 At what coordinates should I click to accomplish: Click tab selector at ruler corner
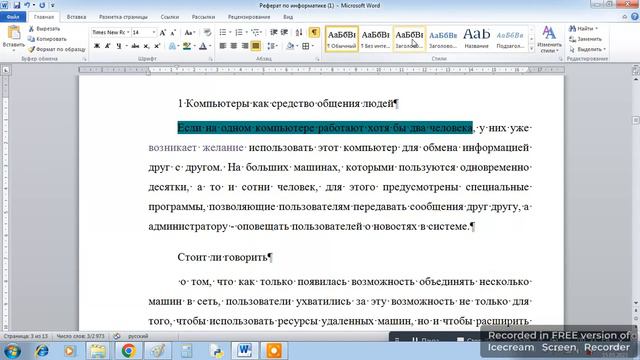[x=6, y=70]
